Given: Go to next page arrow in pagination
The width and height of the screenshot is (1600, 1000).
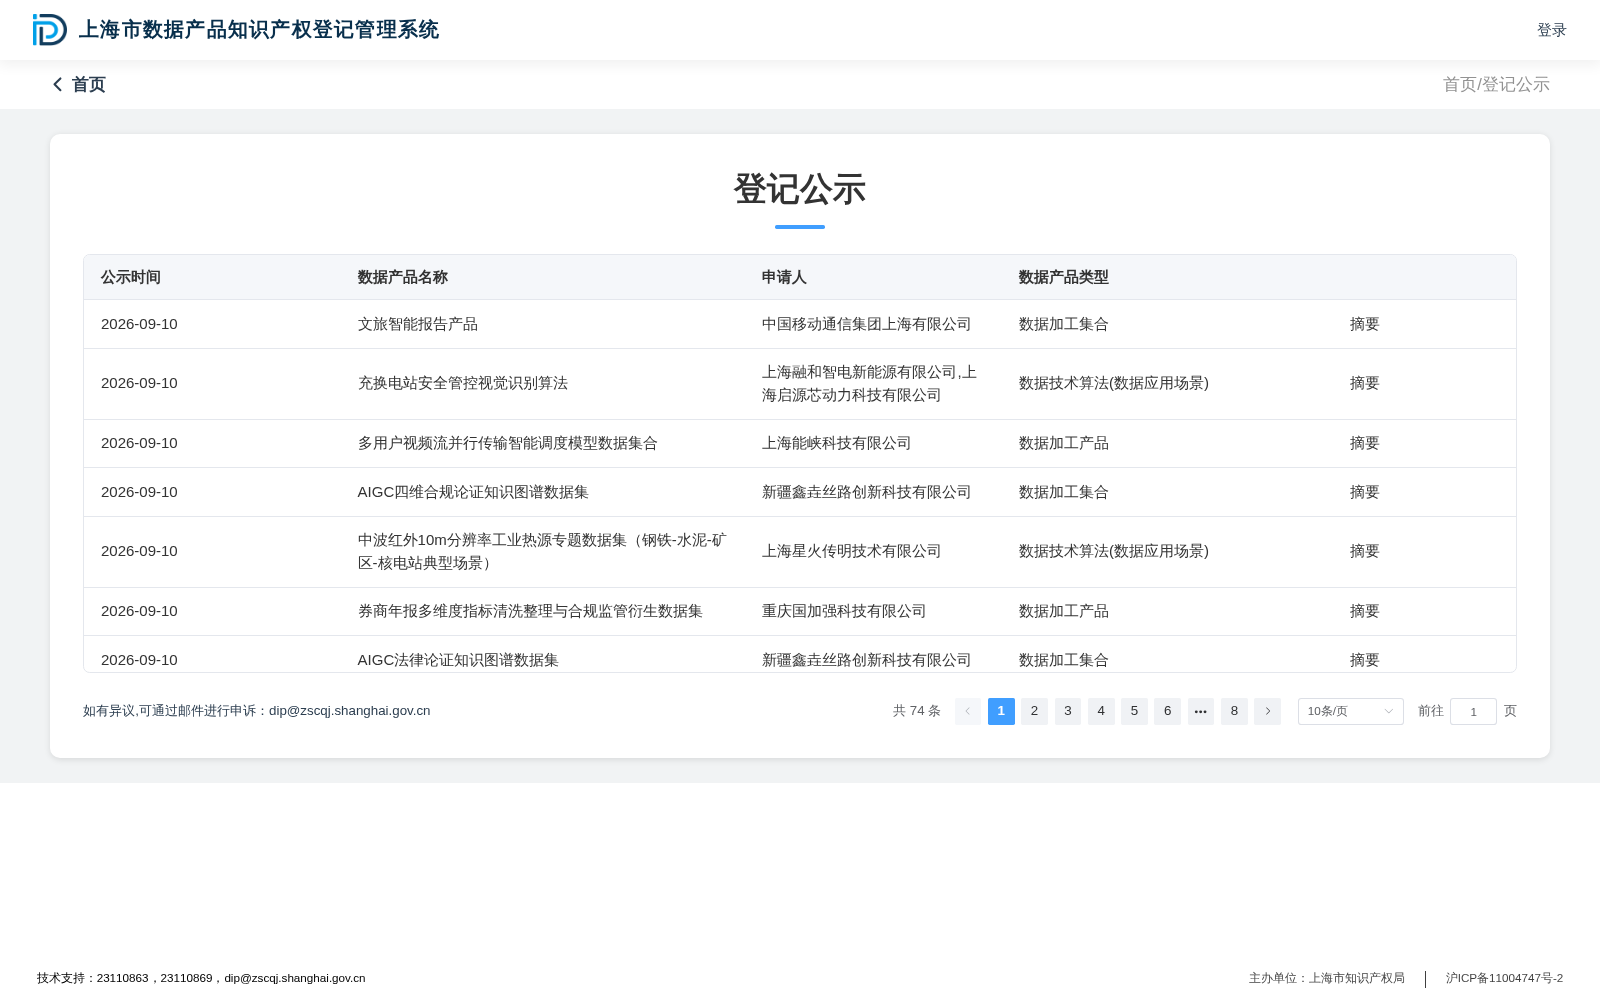Looking at the screenshot, I should click(x=1267, y=711).
